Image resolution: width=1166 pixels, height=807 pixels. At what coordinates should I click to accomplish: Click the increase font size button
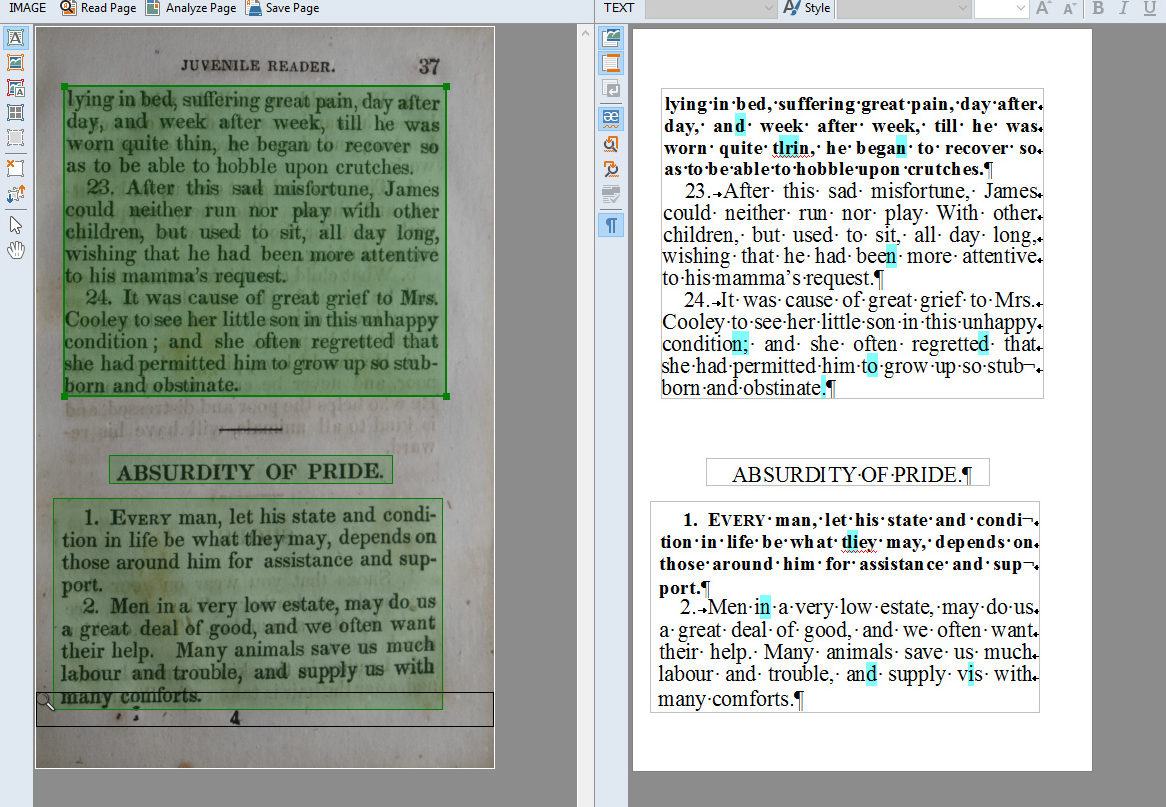click(x=1043, y=9)
